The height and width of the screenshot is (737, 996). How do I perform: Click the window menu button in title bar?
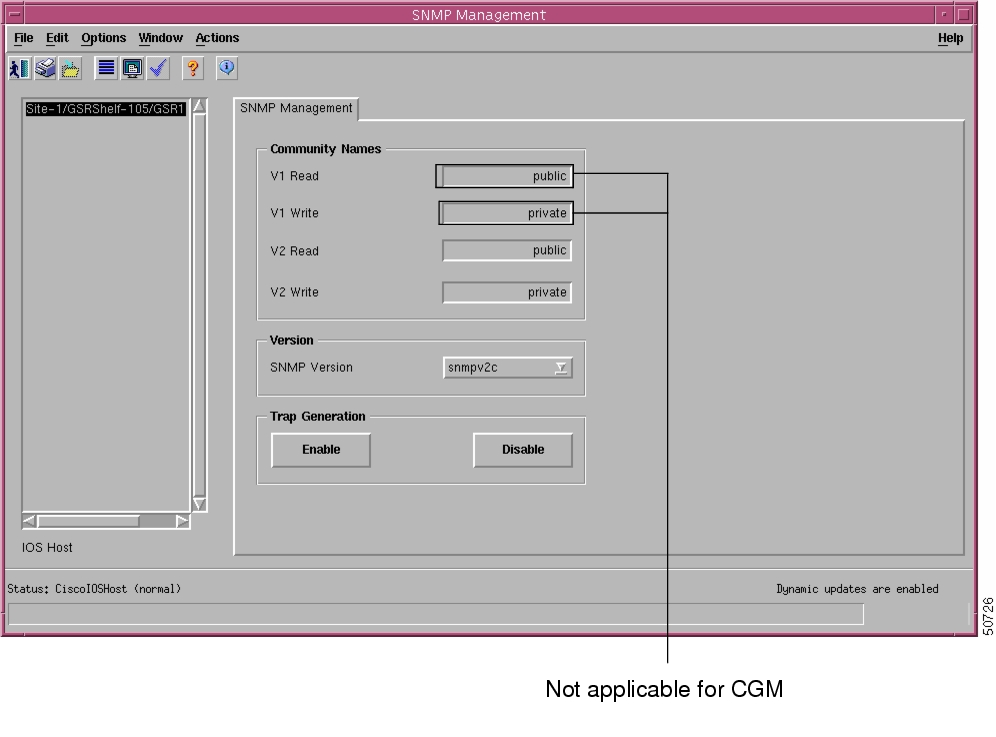15,14
